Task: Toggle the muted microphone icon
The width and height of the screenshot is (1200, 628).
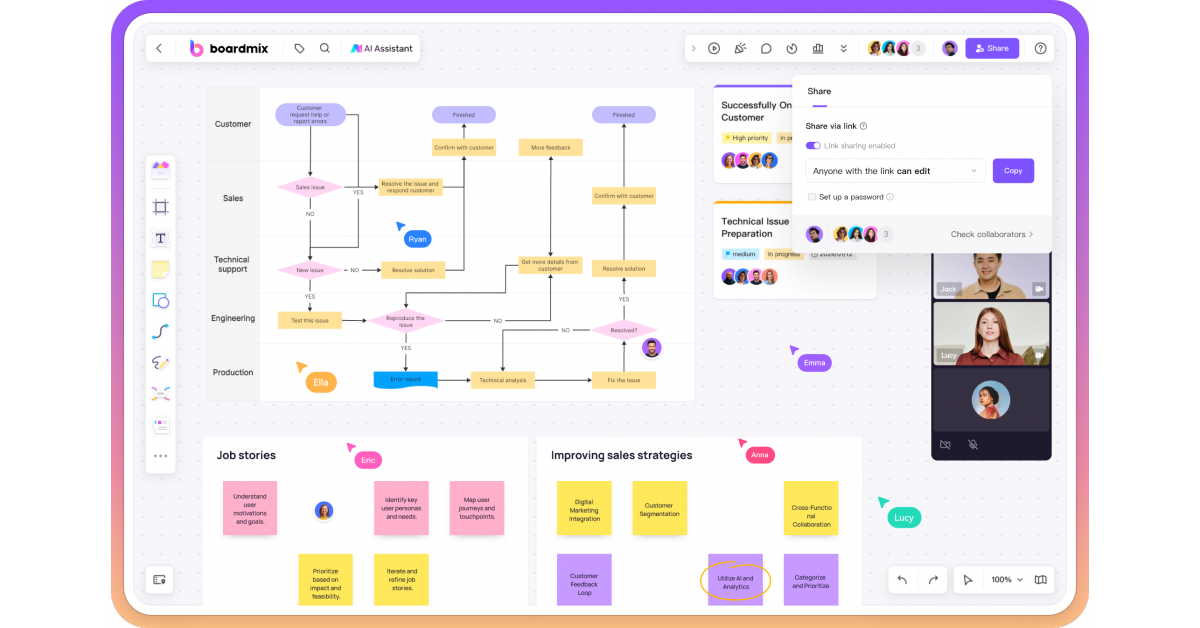Action: click(x=972, y=444)
